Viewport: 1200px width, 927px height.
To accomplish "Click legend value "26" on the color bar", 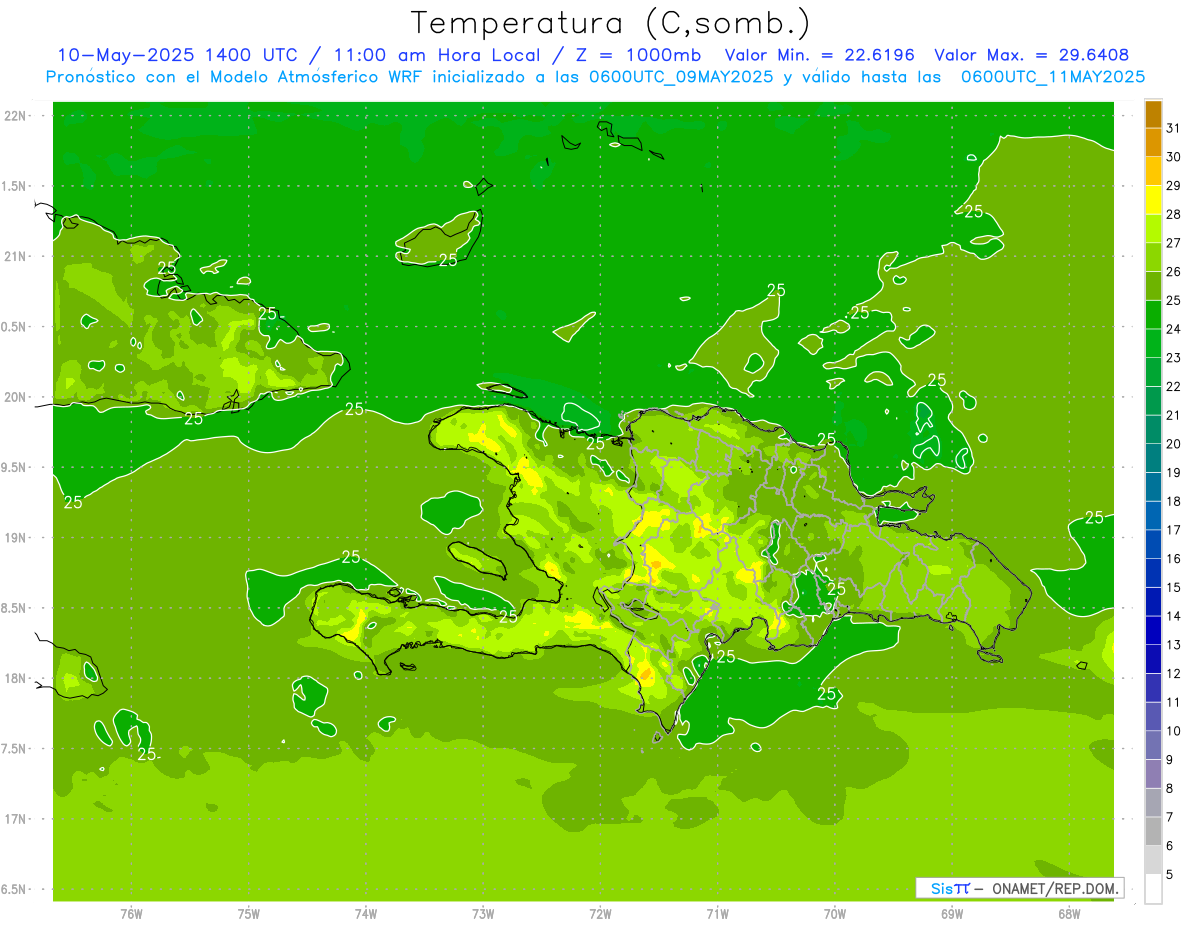I will coord(1173,271).
